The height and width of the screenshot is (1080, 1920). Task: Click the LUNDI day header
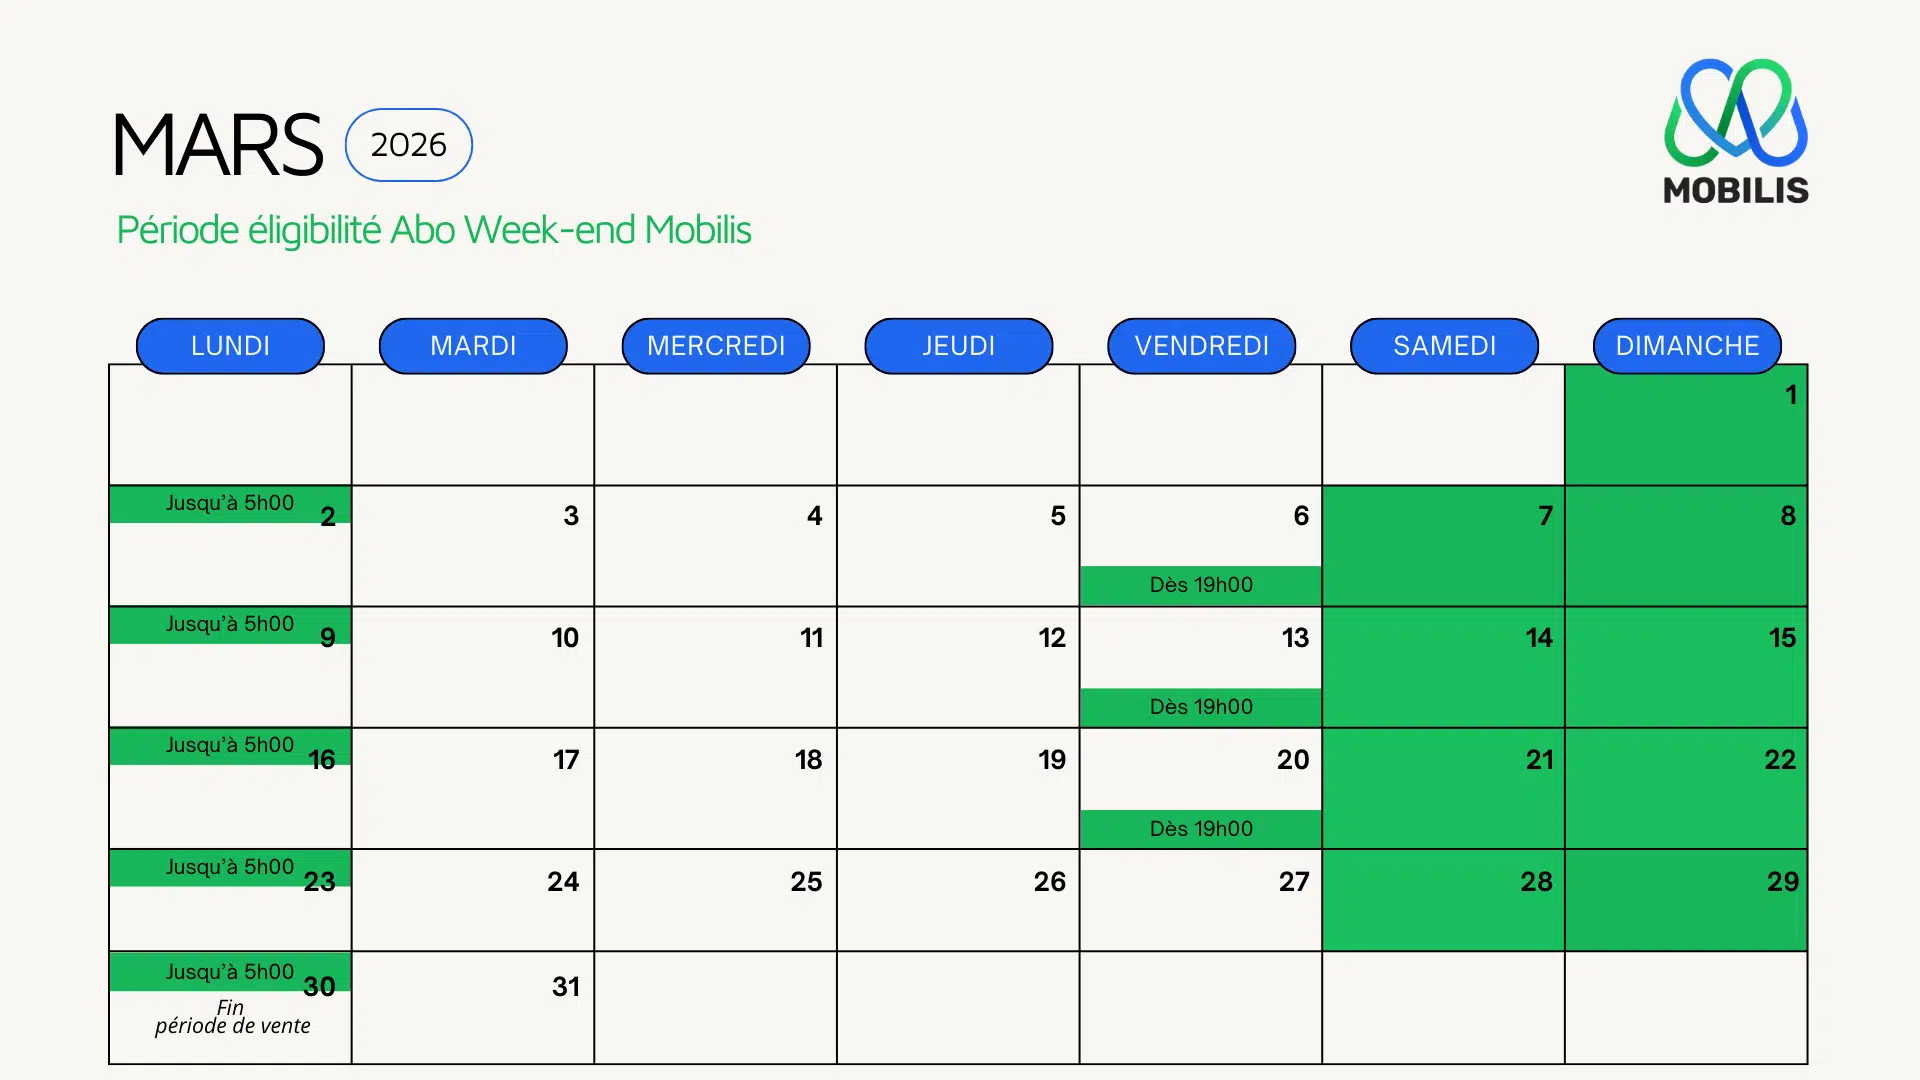coord(230,346)
